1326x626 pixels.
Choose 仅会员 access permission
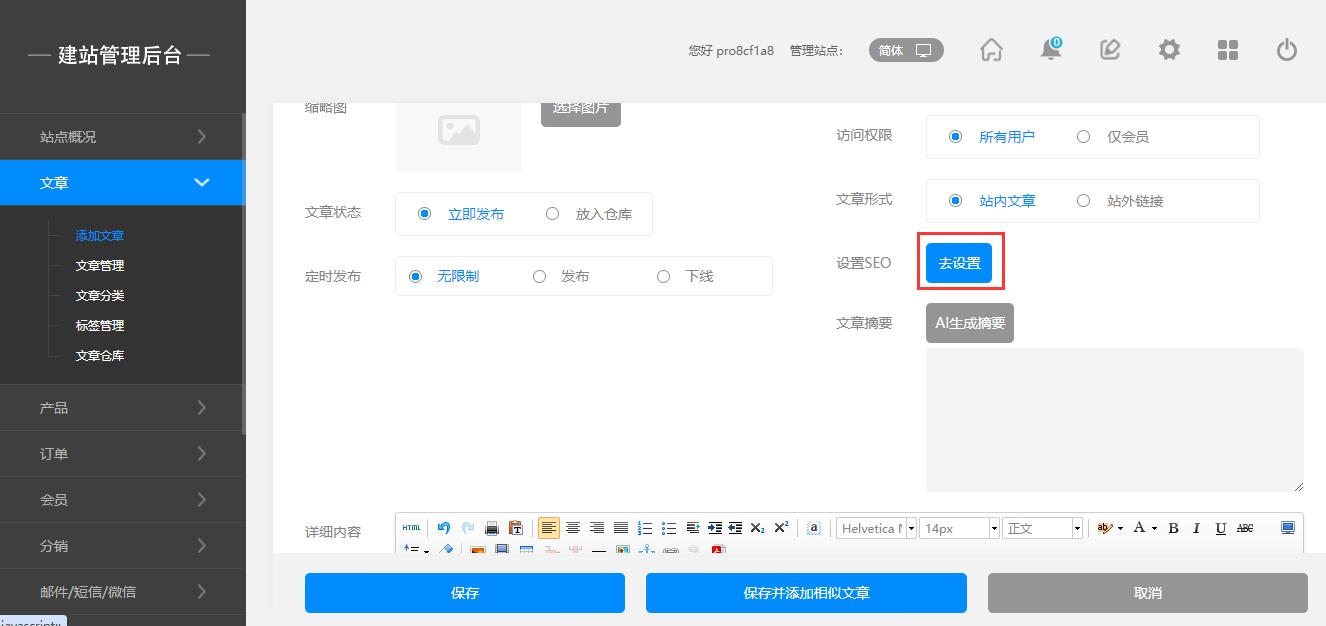click(1083, 137)
